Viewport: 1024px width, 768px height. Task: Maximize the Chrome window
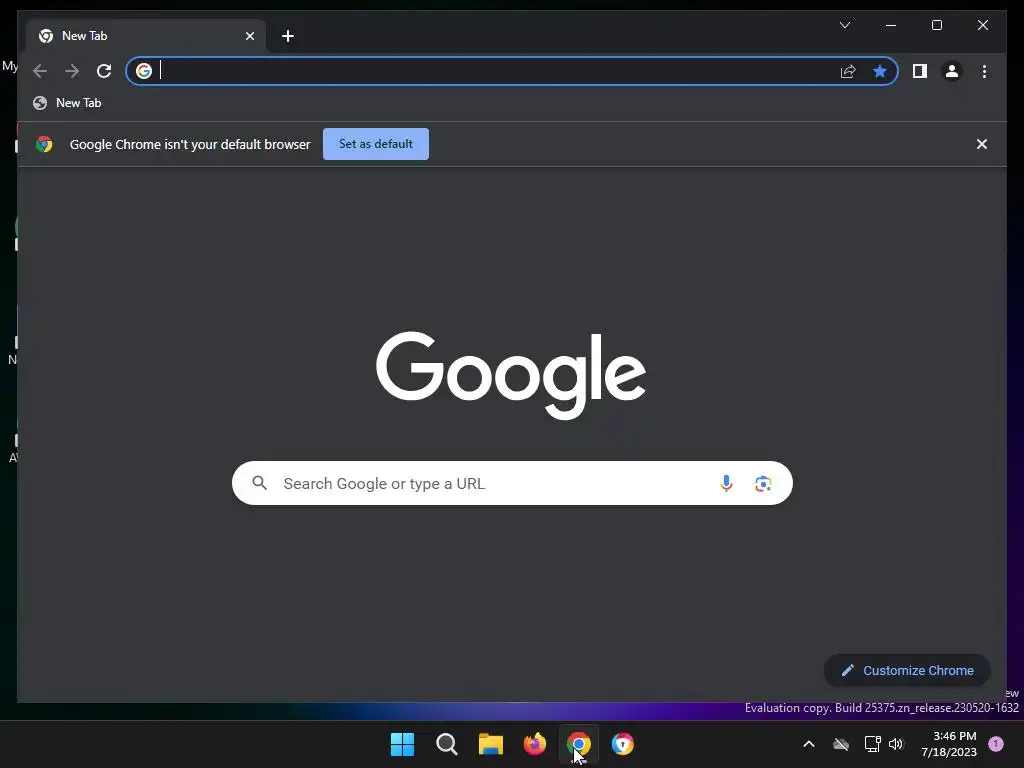pos(936,25)
